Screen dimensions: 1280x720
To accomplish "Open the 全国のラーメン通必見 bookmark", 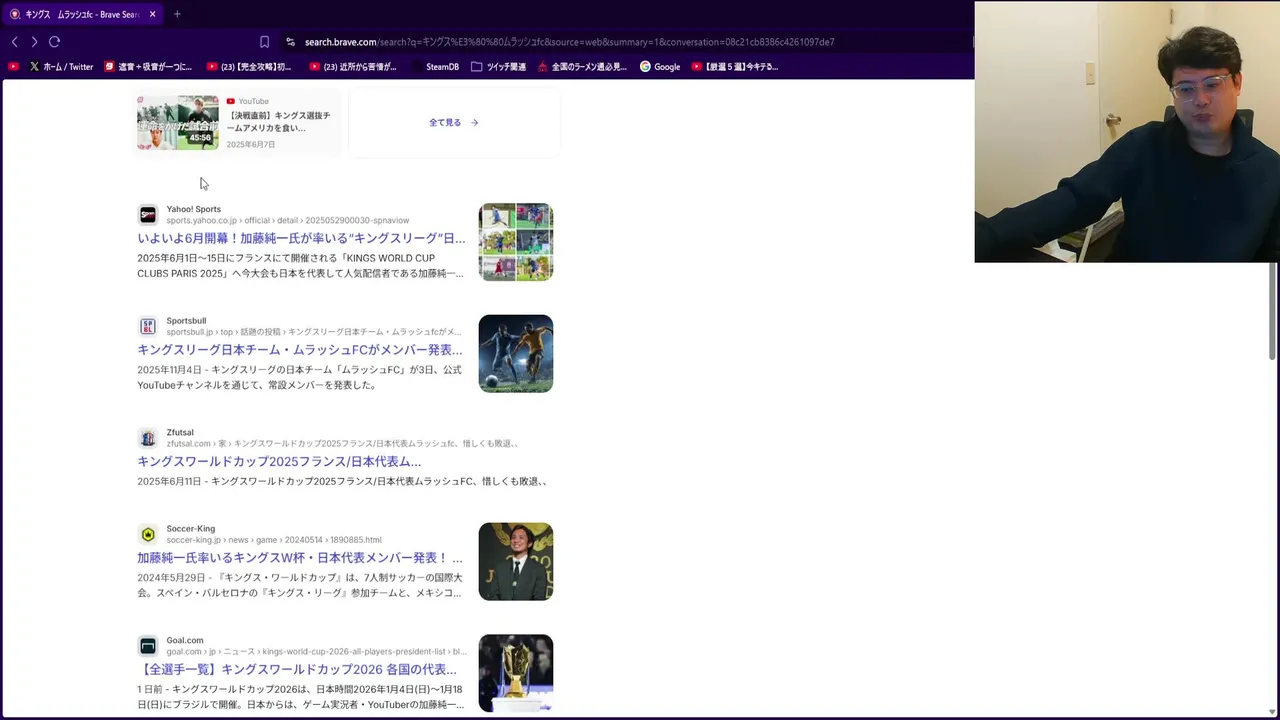I will (582, 67).
